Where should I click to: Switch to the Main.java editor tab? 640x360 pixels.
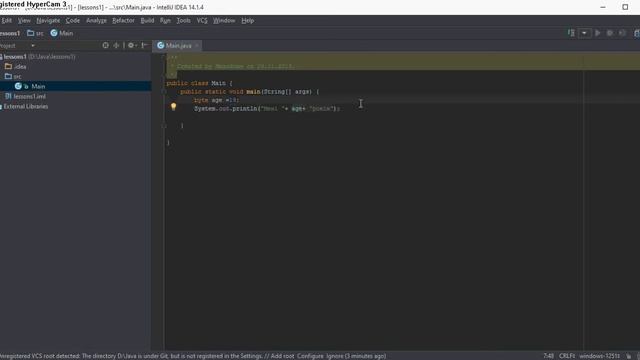coord(178,46)
